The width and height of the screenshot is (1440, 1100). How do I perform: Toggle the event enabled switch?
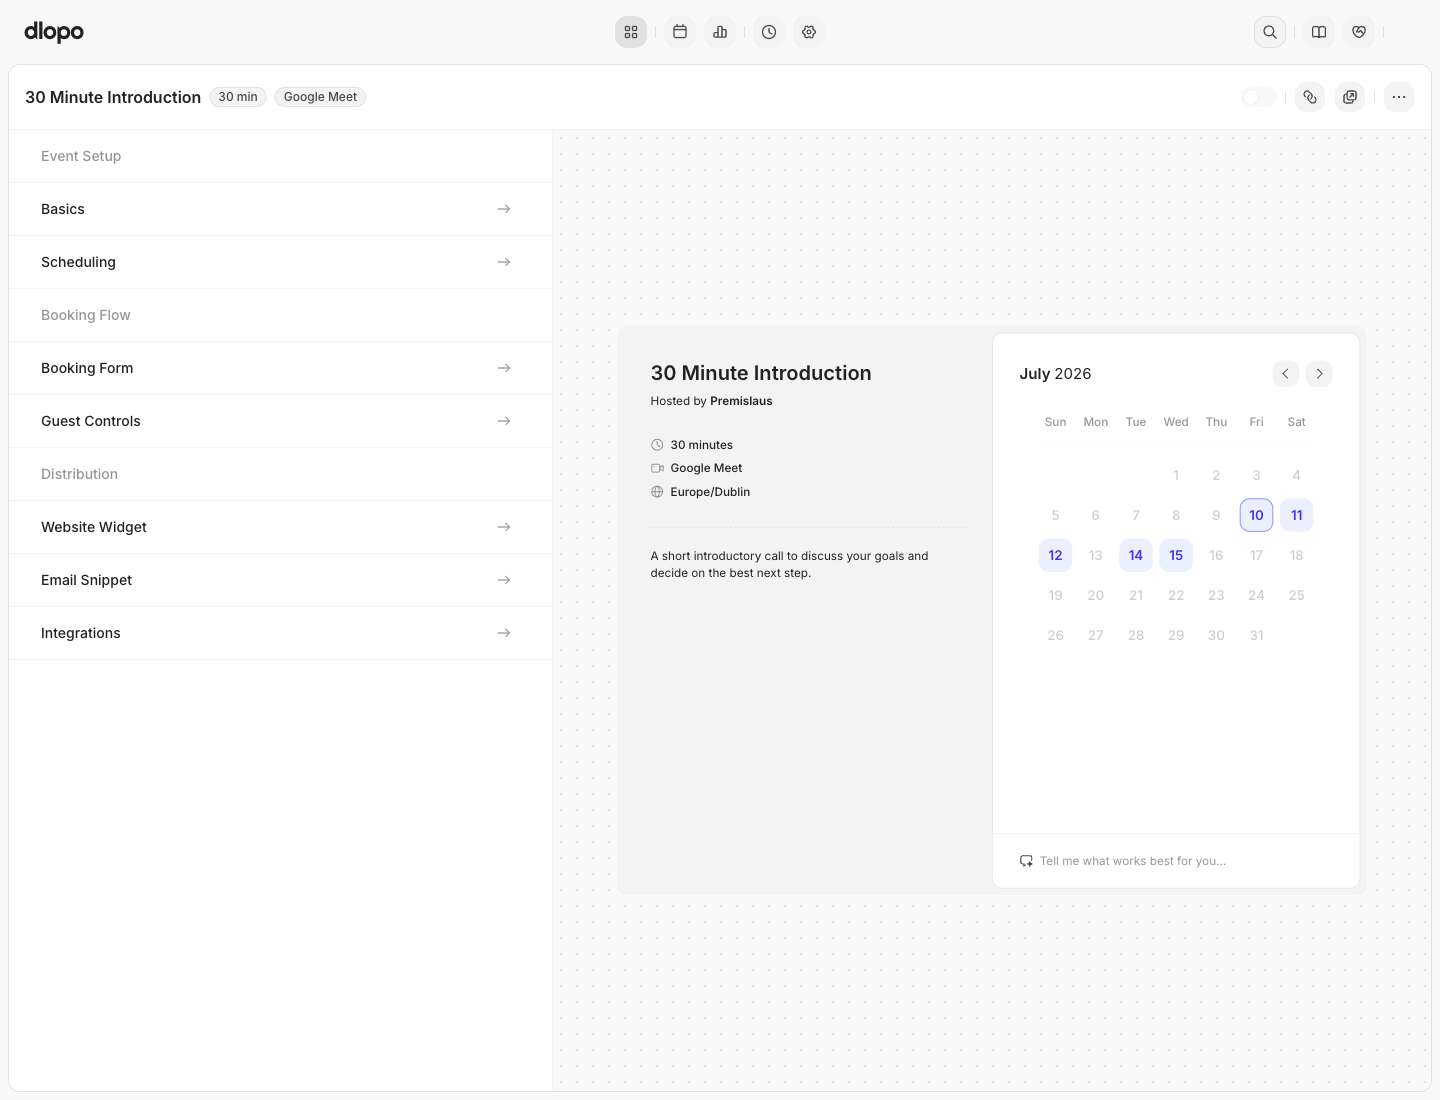coord(1259,97)
